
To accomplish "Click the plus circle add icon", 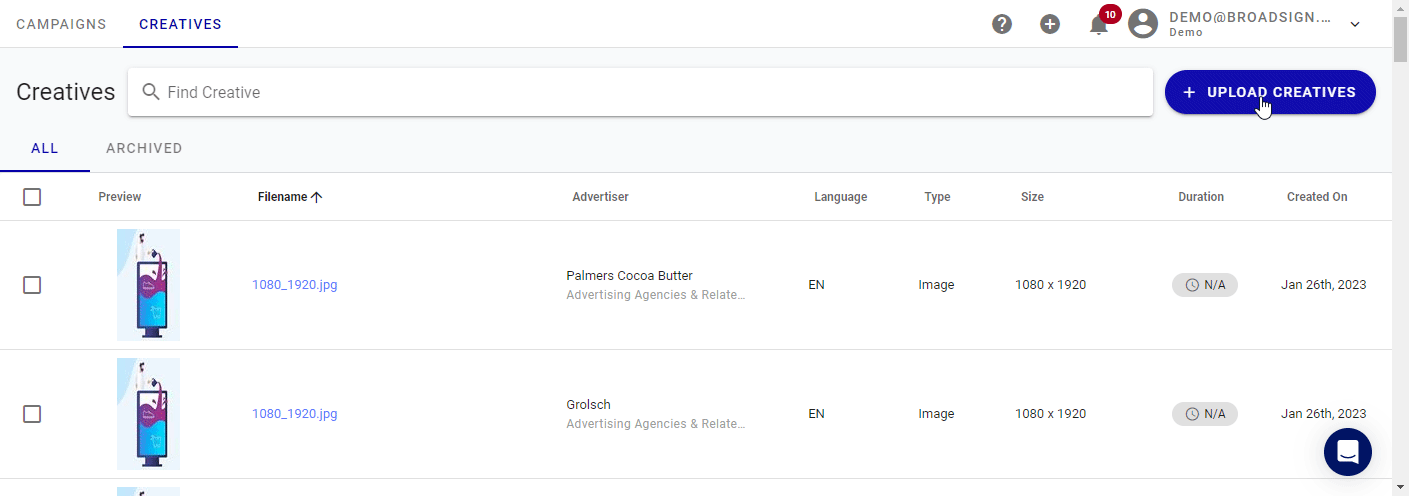I will (1050, 24).
